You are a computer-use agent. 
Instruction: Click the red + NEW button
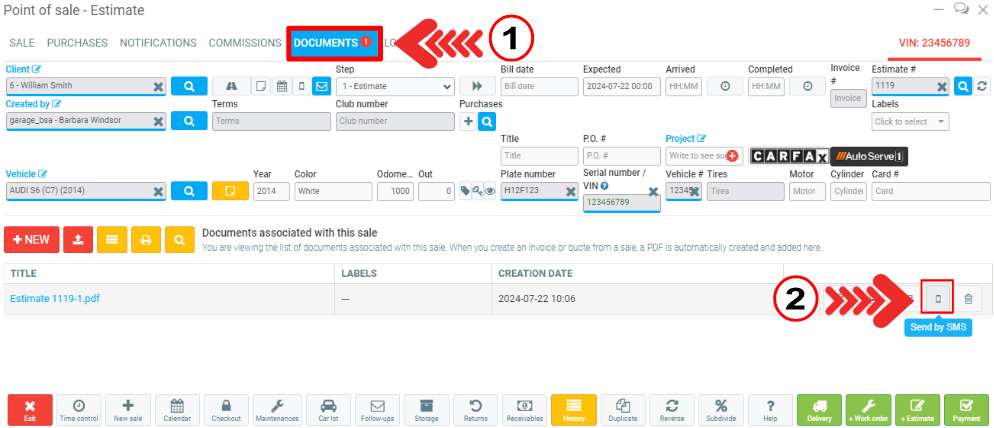click(31, 240)
